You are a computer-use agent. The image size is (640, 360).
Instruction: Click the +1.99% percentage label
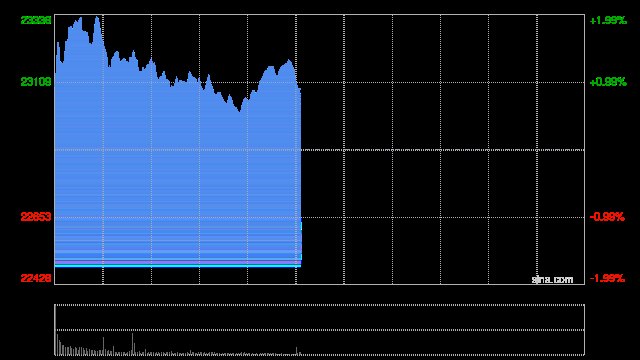tap(608, 20)
